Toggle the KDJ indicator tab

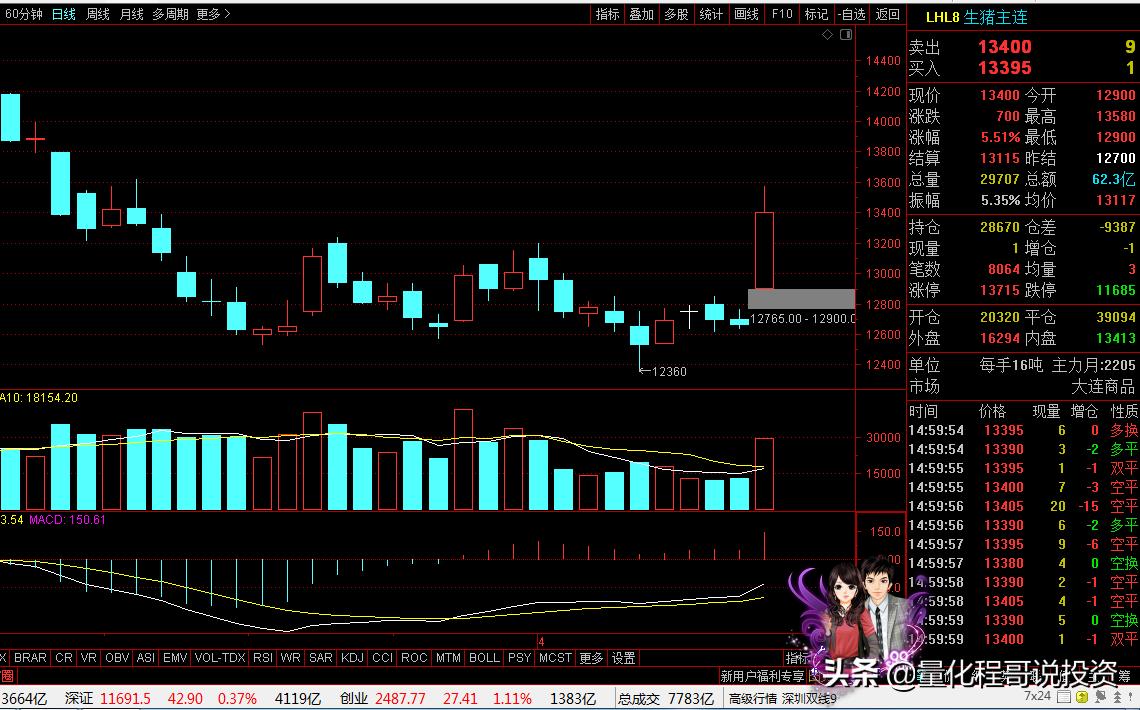(x=352, y=658)
